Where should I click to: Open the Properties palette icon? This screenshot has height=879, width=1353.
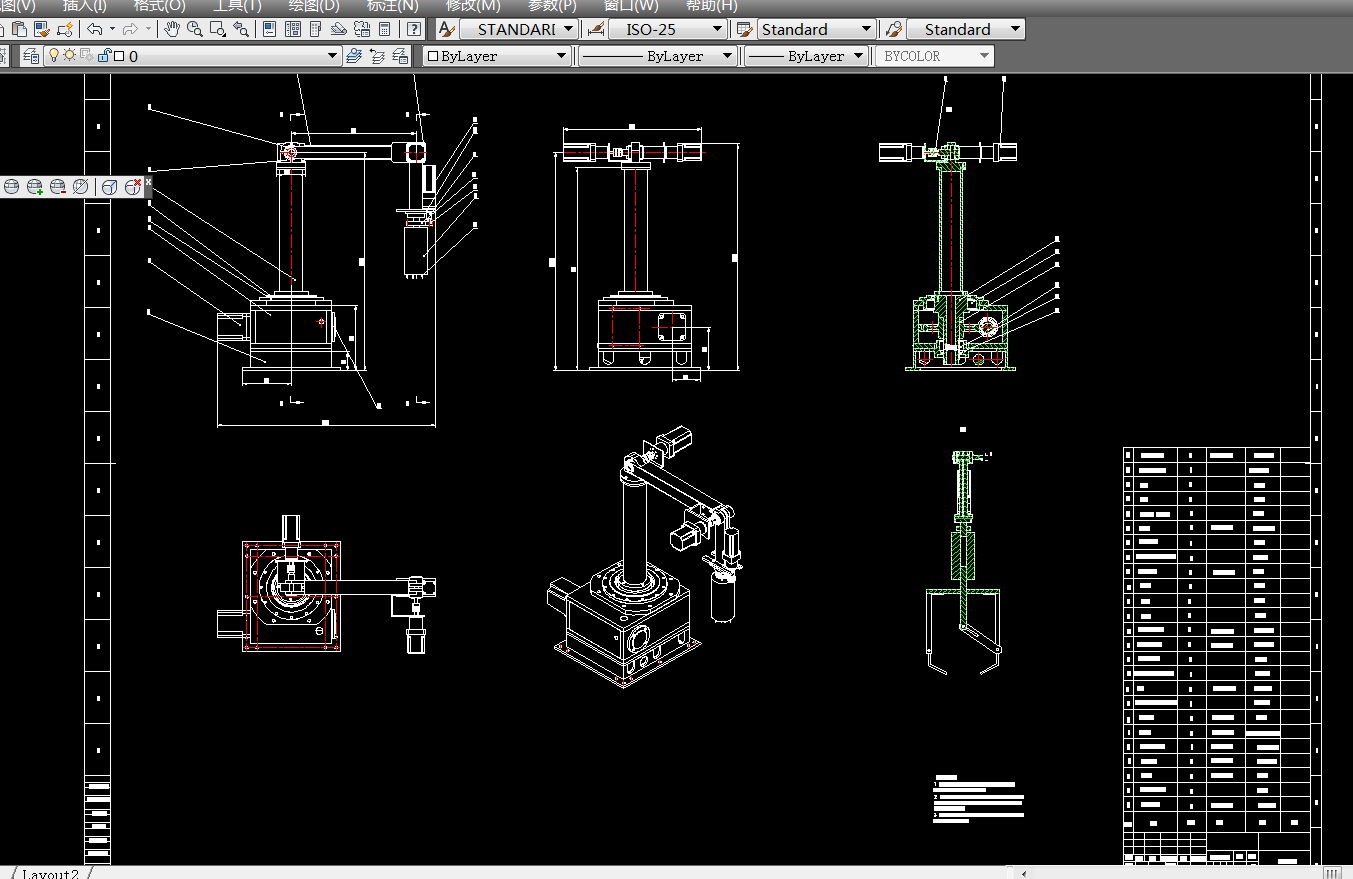coord(269,29)
